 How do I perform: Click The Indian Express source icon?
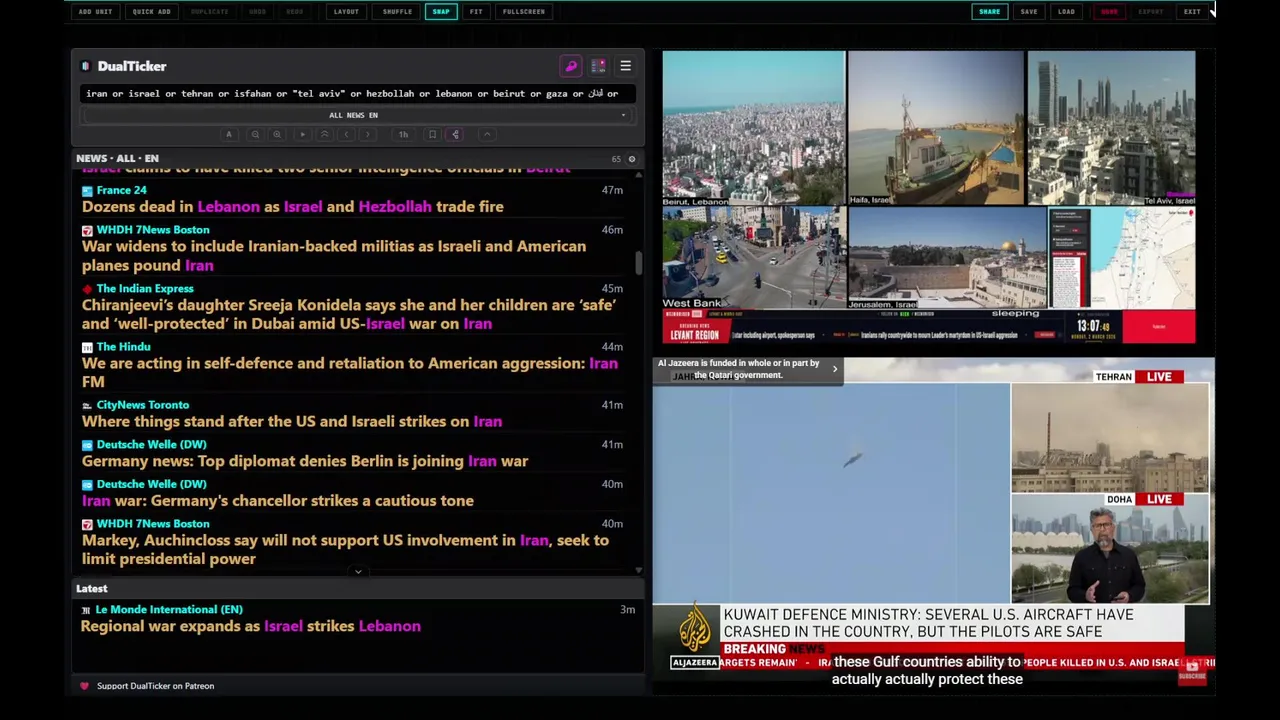tap(87, 289)
